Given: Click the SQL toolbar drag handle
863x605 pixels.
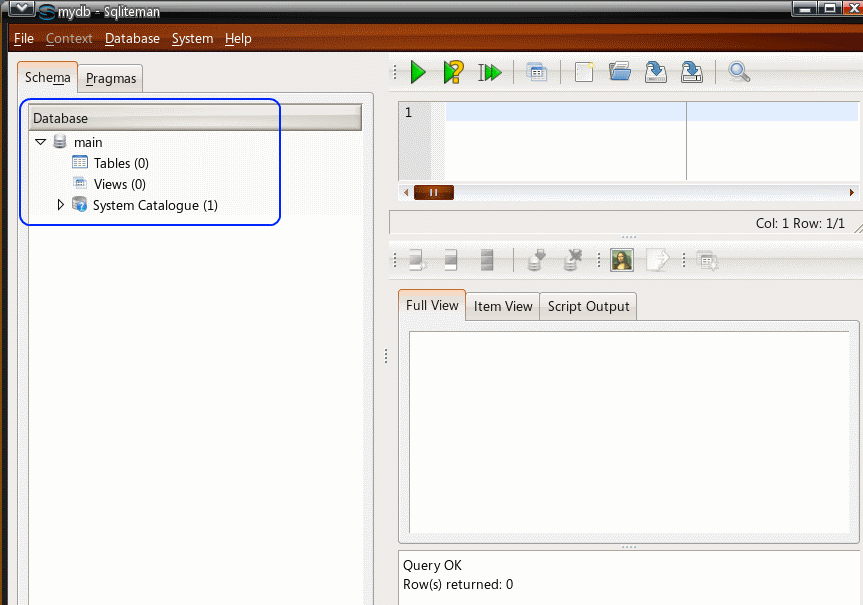Looking at the screenshot, I should 395,72.
